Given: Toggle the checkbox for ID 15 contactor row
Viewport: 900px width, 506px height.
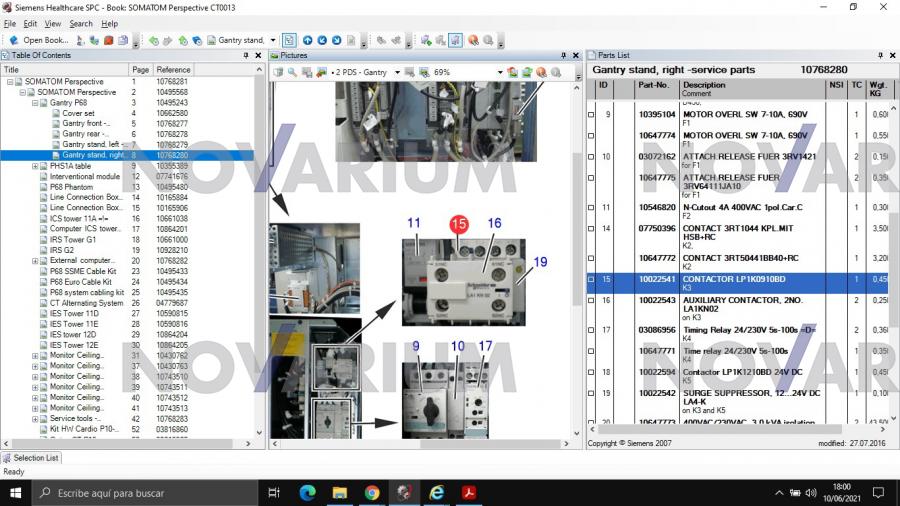Looking at the screenshot, I should click(x=591, y=280).
